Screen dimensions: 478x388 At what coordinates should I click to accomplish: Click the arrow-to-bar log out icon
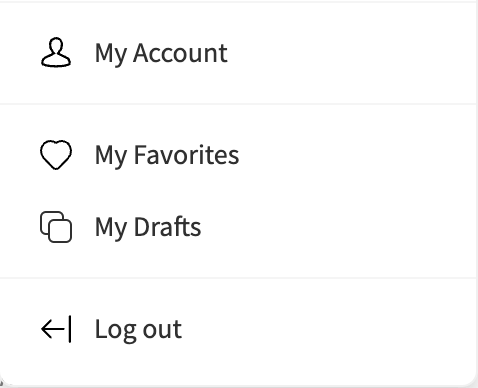coord(56,329)
